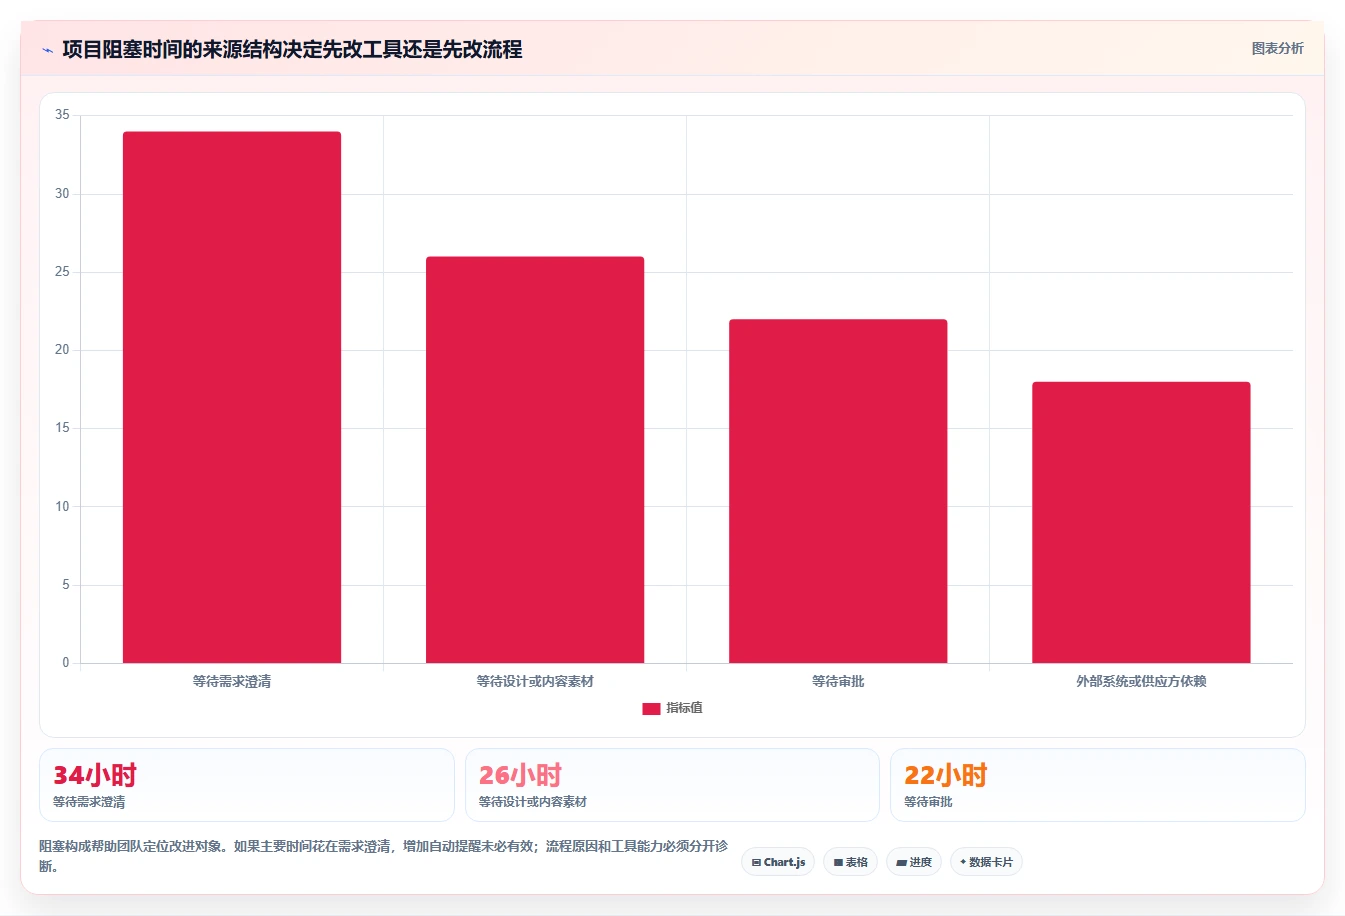Click the y-axis value 20
The image size is (1345, 916).
[62, 350]
